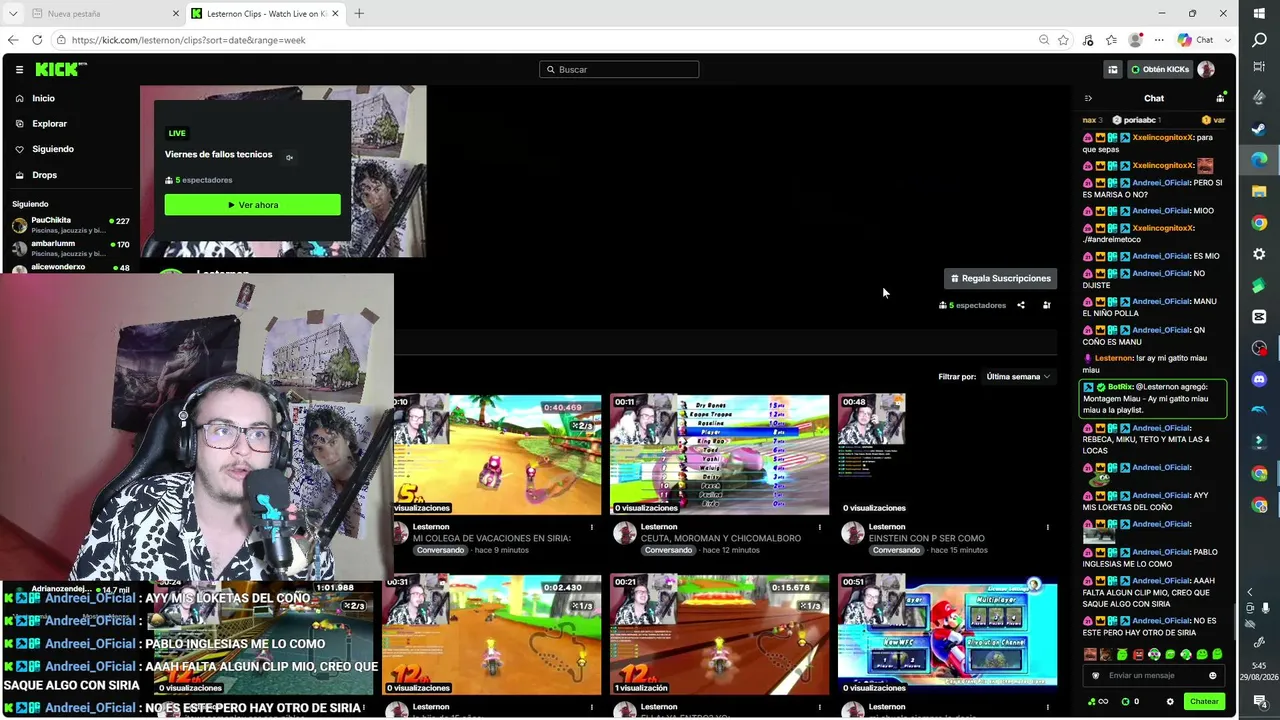The width and height of the screenshot is (1280, 720).
Task: Play the EINSTEIN CON P SER COMO thumbnail
Action: [x=948, y=454]
